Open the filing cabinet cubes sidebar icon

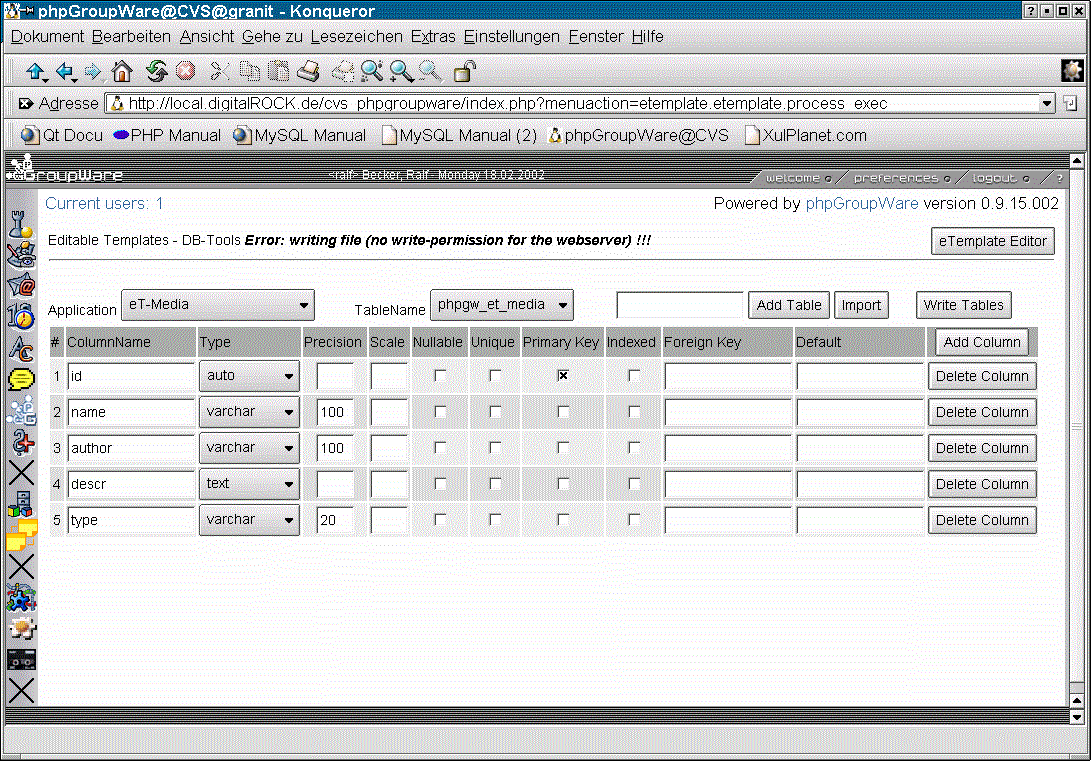tap(21, 504)
